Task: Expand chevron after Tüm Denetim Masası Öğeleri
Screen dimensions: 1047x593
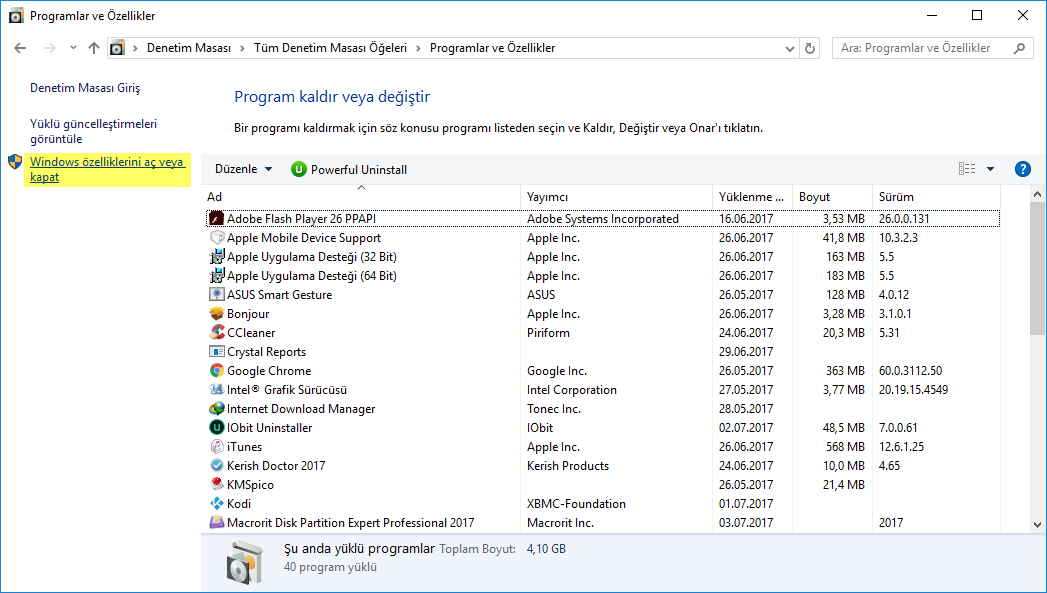Action: coord(418,48)
